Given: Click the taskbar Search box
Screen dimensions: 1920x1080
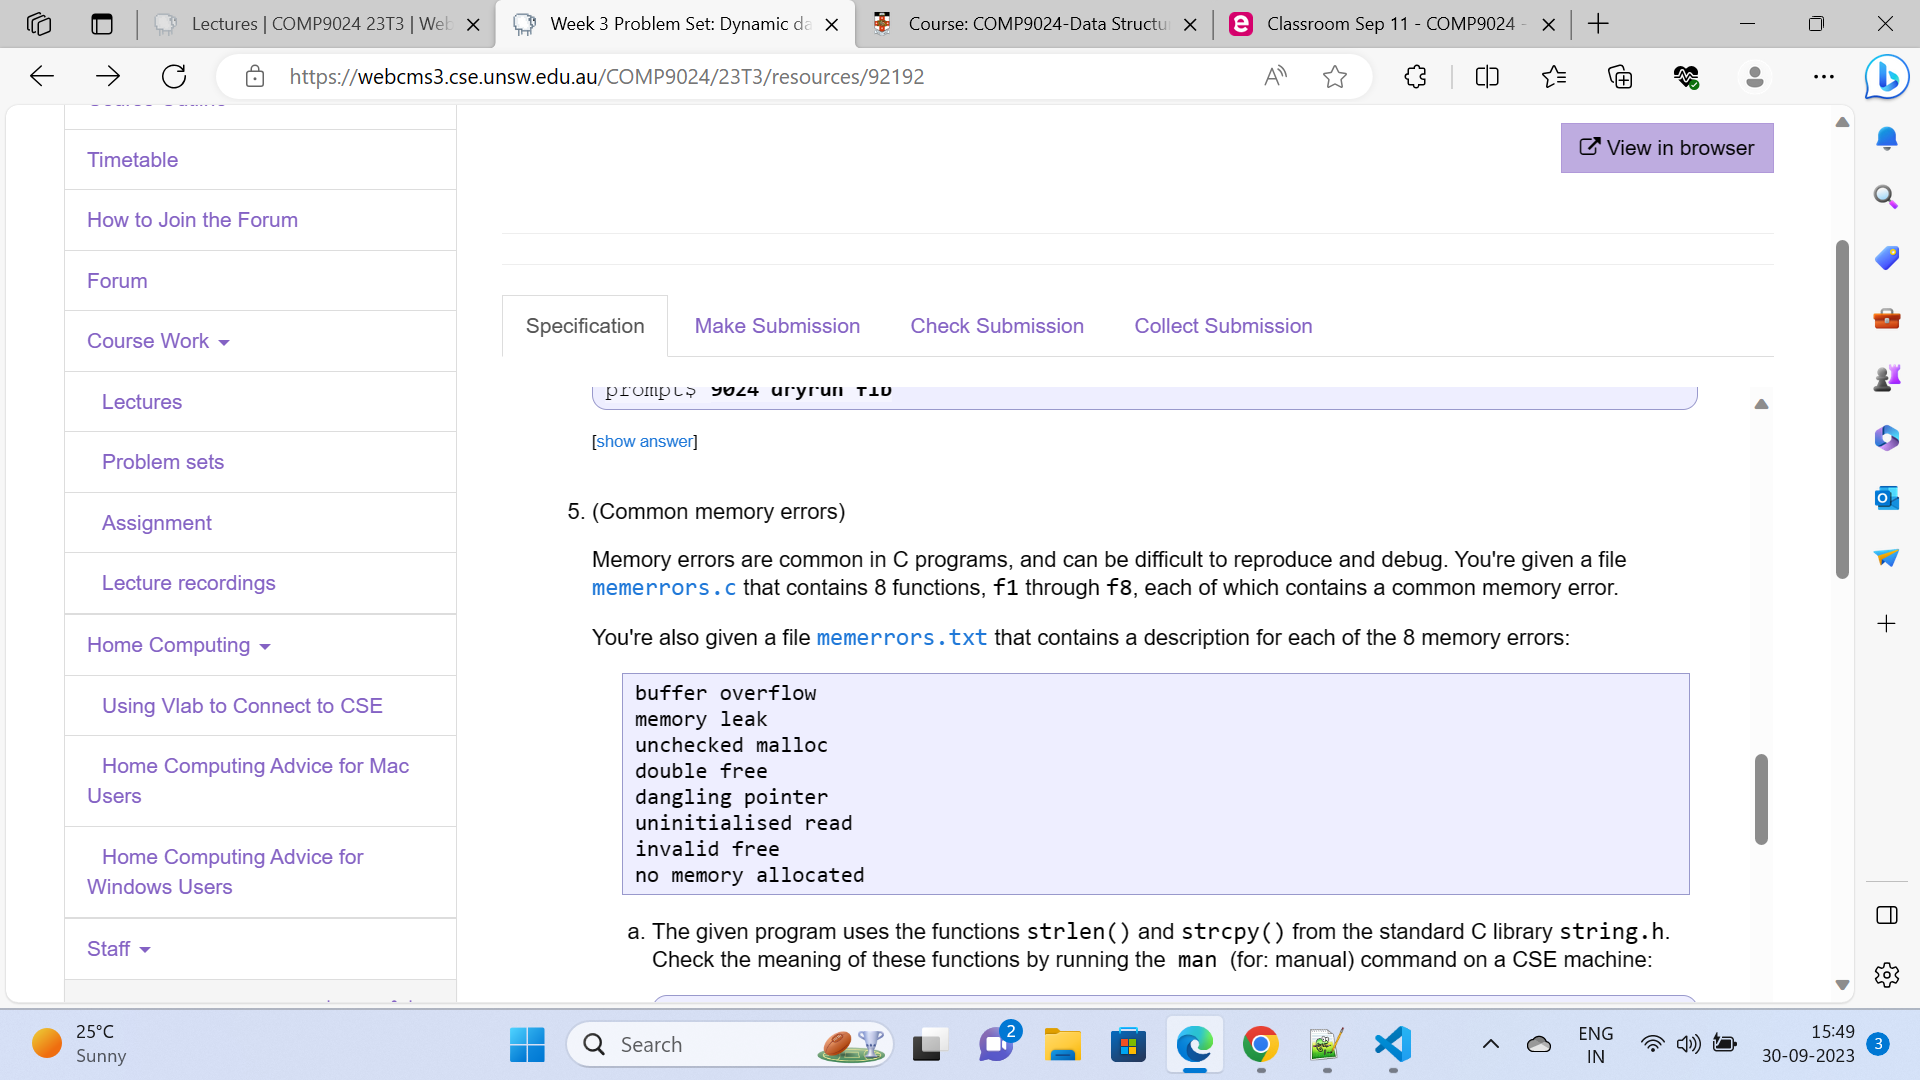Looking at the screenshot, I should [x=730, y=1045].
